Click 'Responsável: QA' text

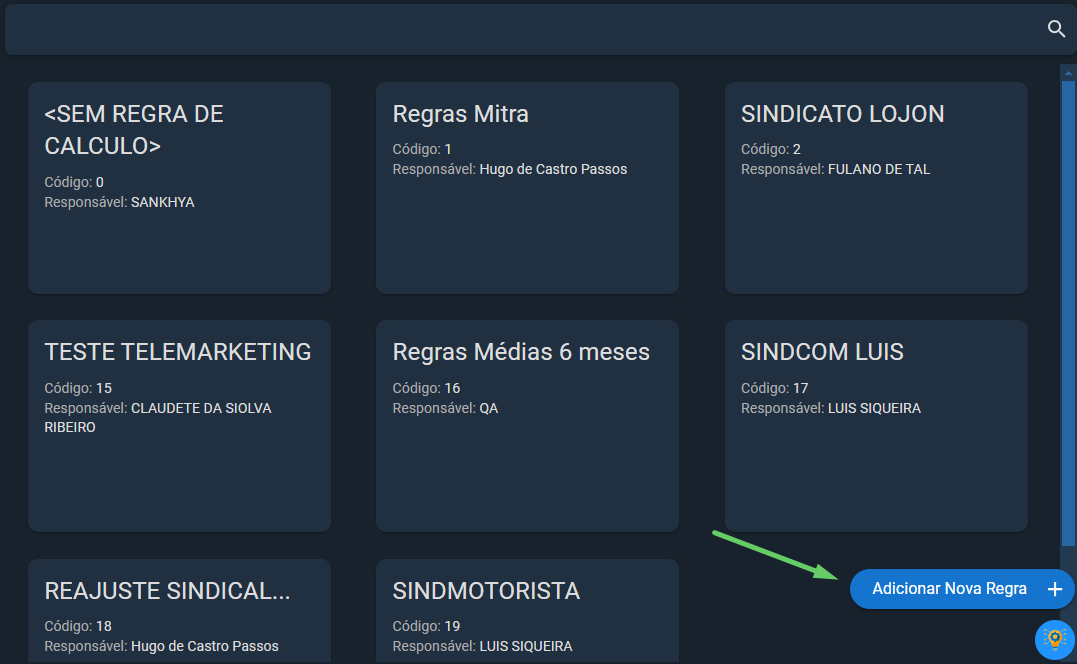445,409
